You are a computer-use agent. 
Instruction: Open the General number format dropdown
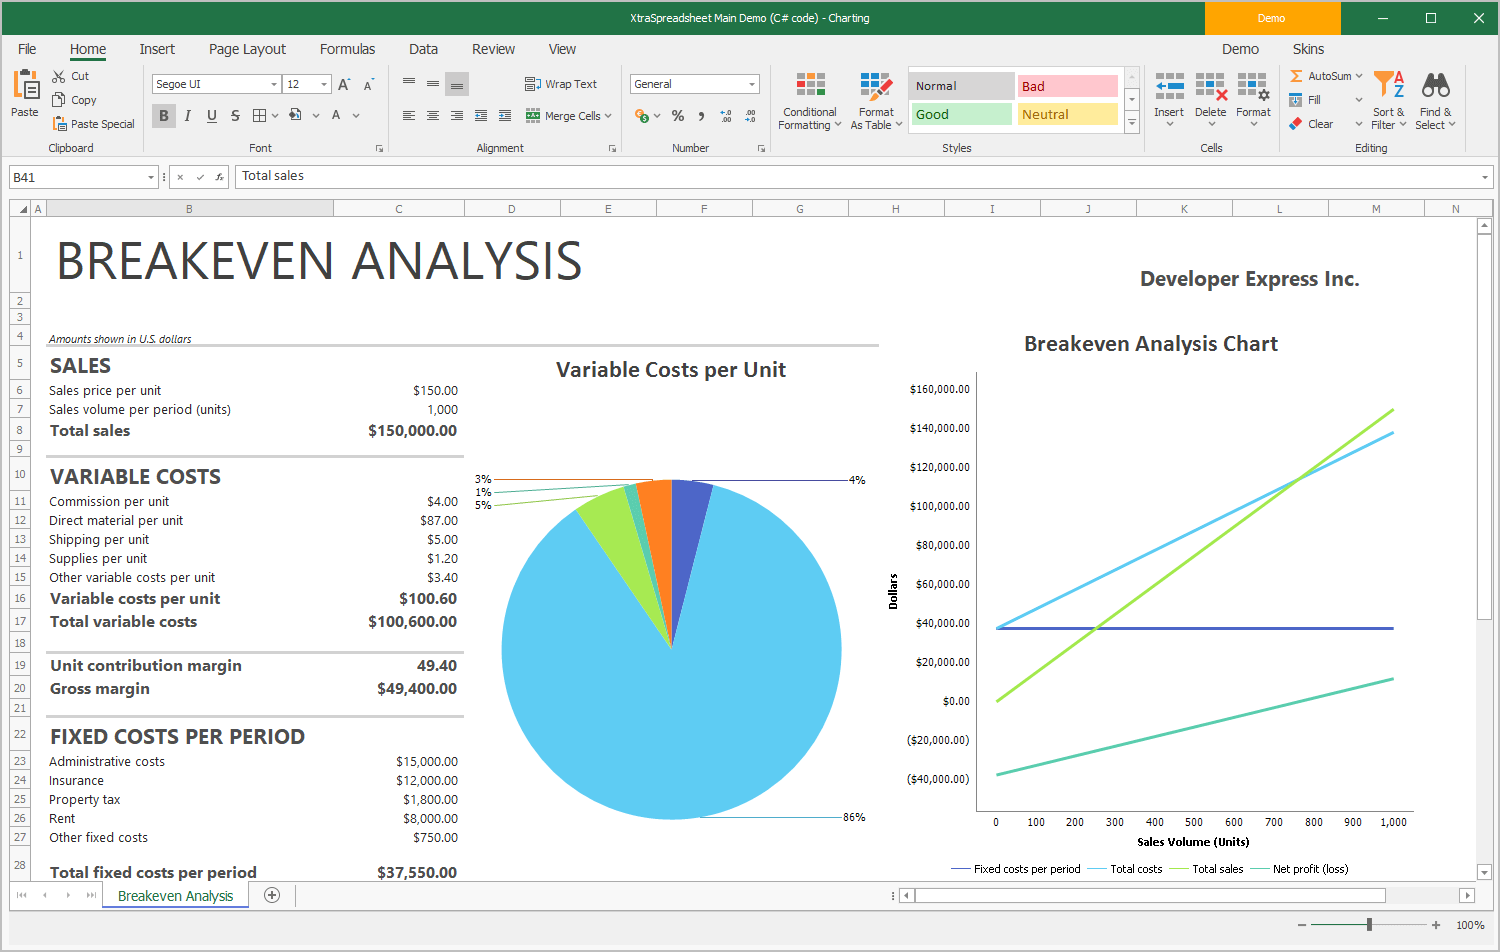(755, 83)
